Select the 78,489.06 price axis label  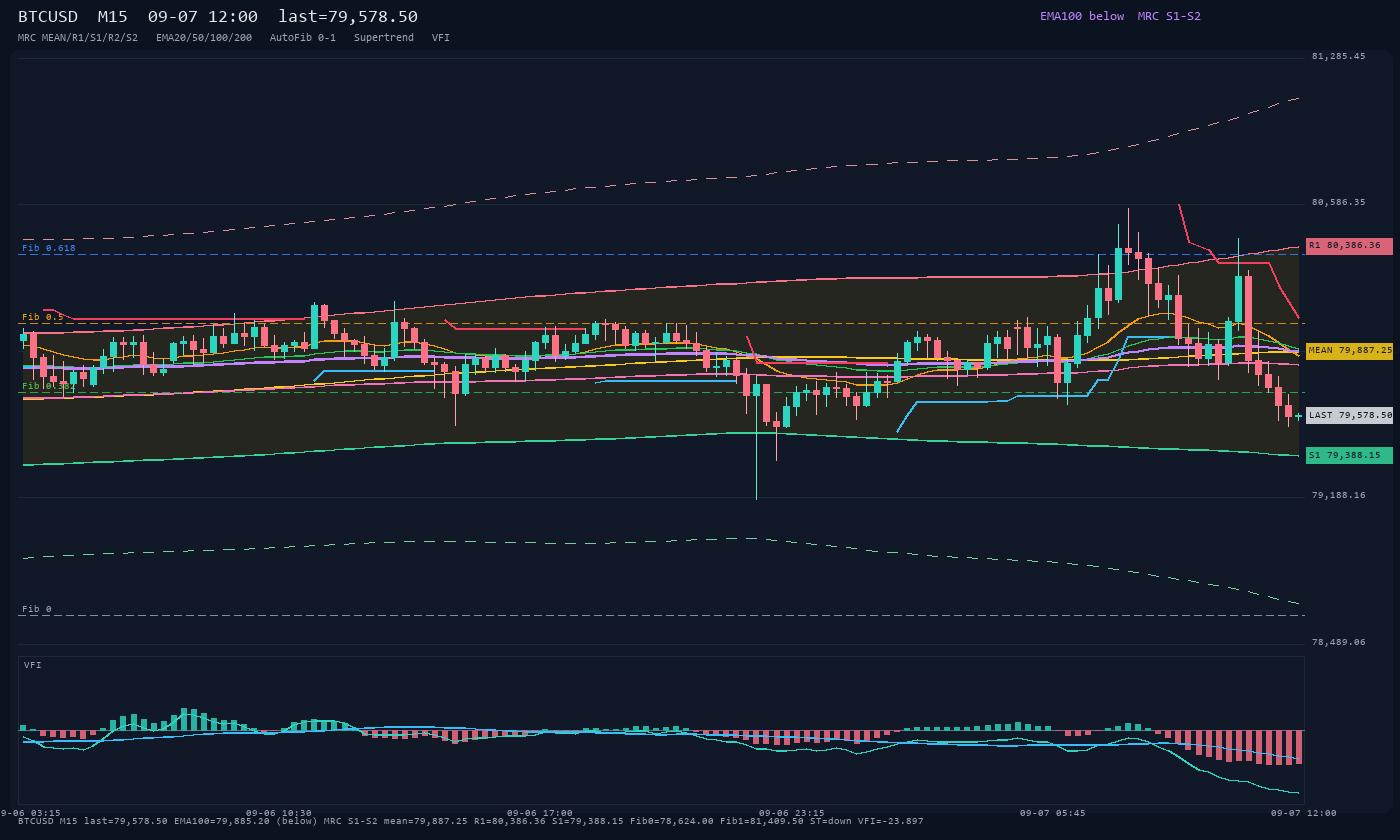pos(1338,642)
